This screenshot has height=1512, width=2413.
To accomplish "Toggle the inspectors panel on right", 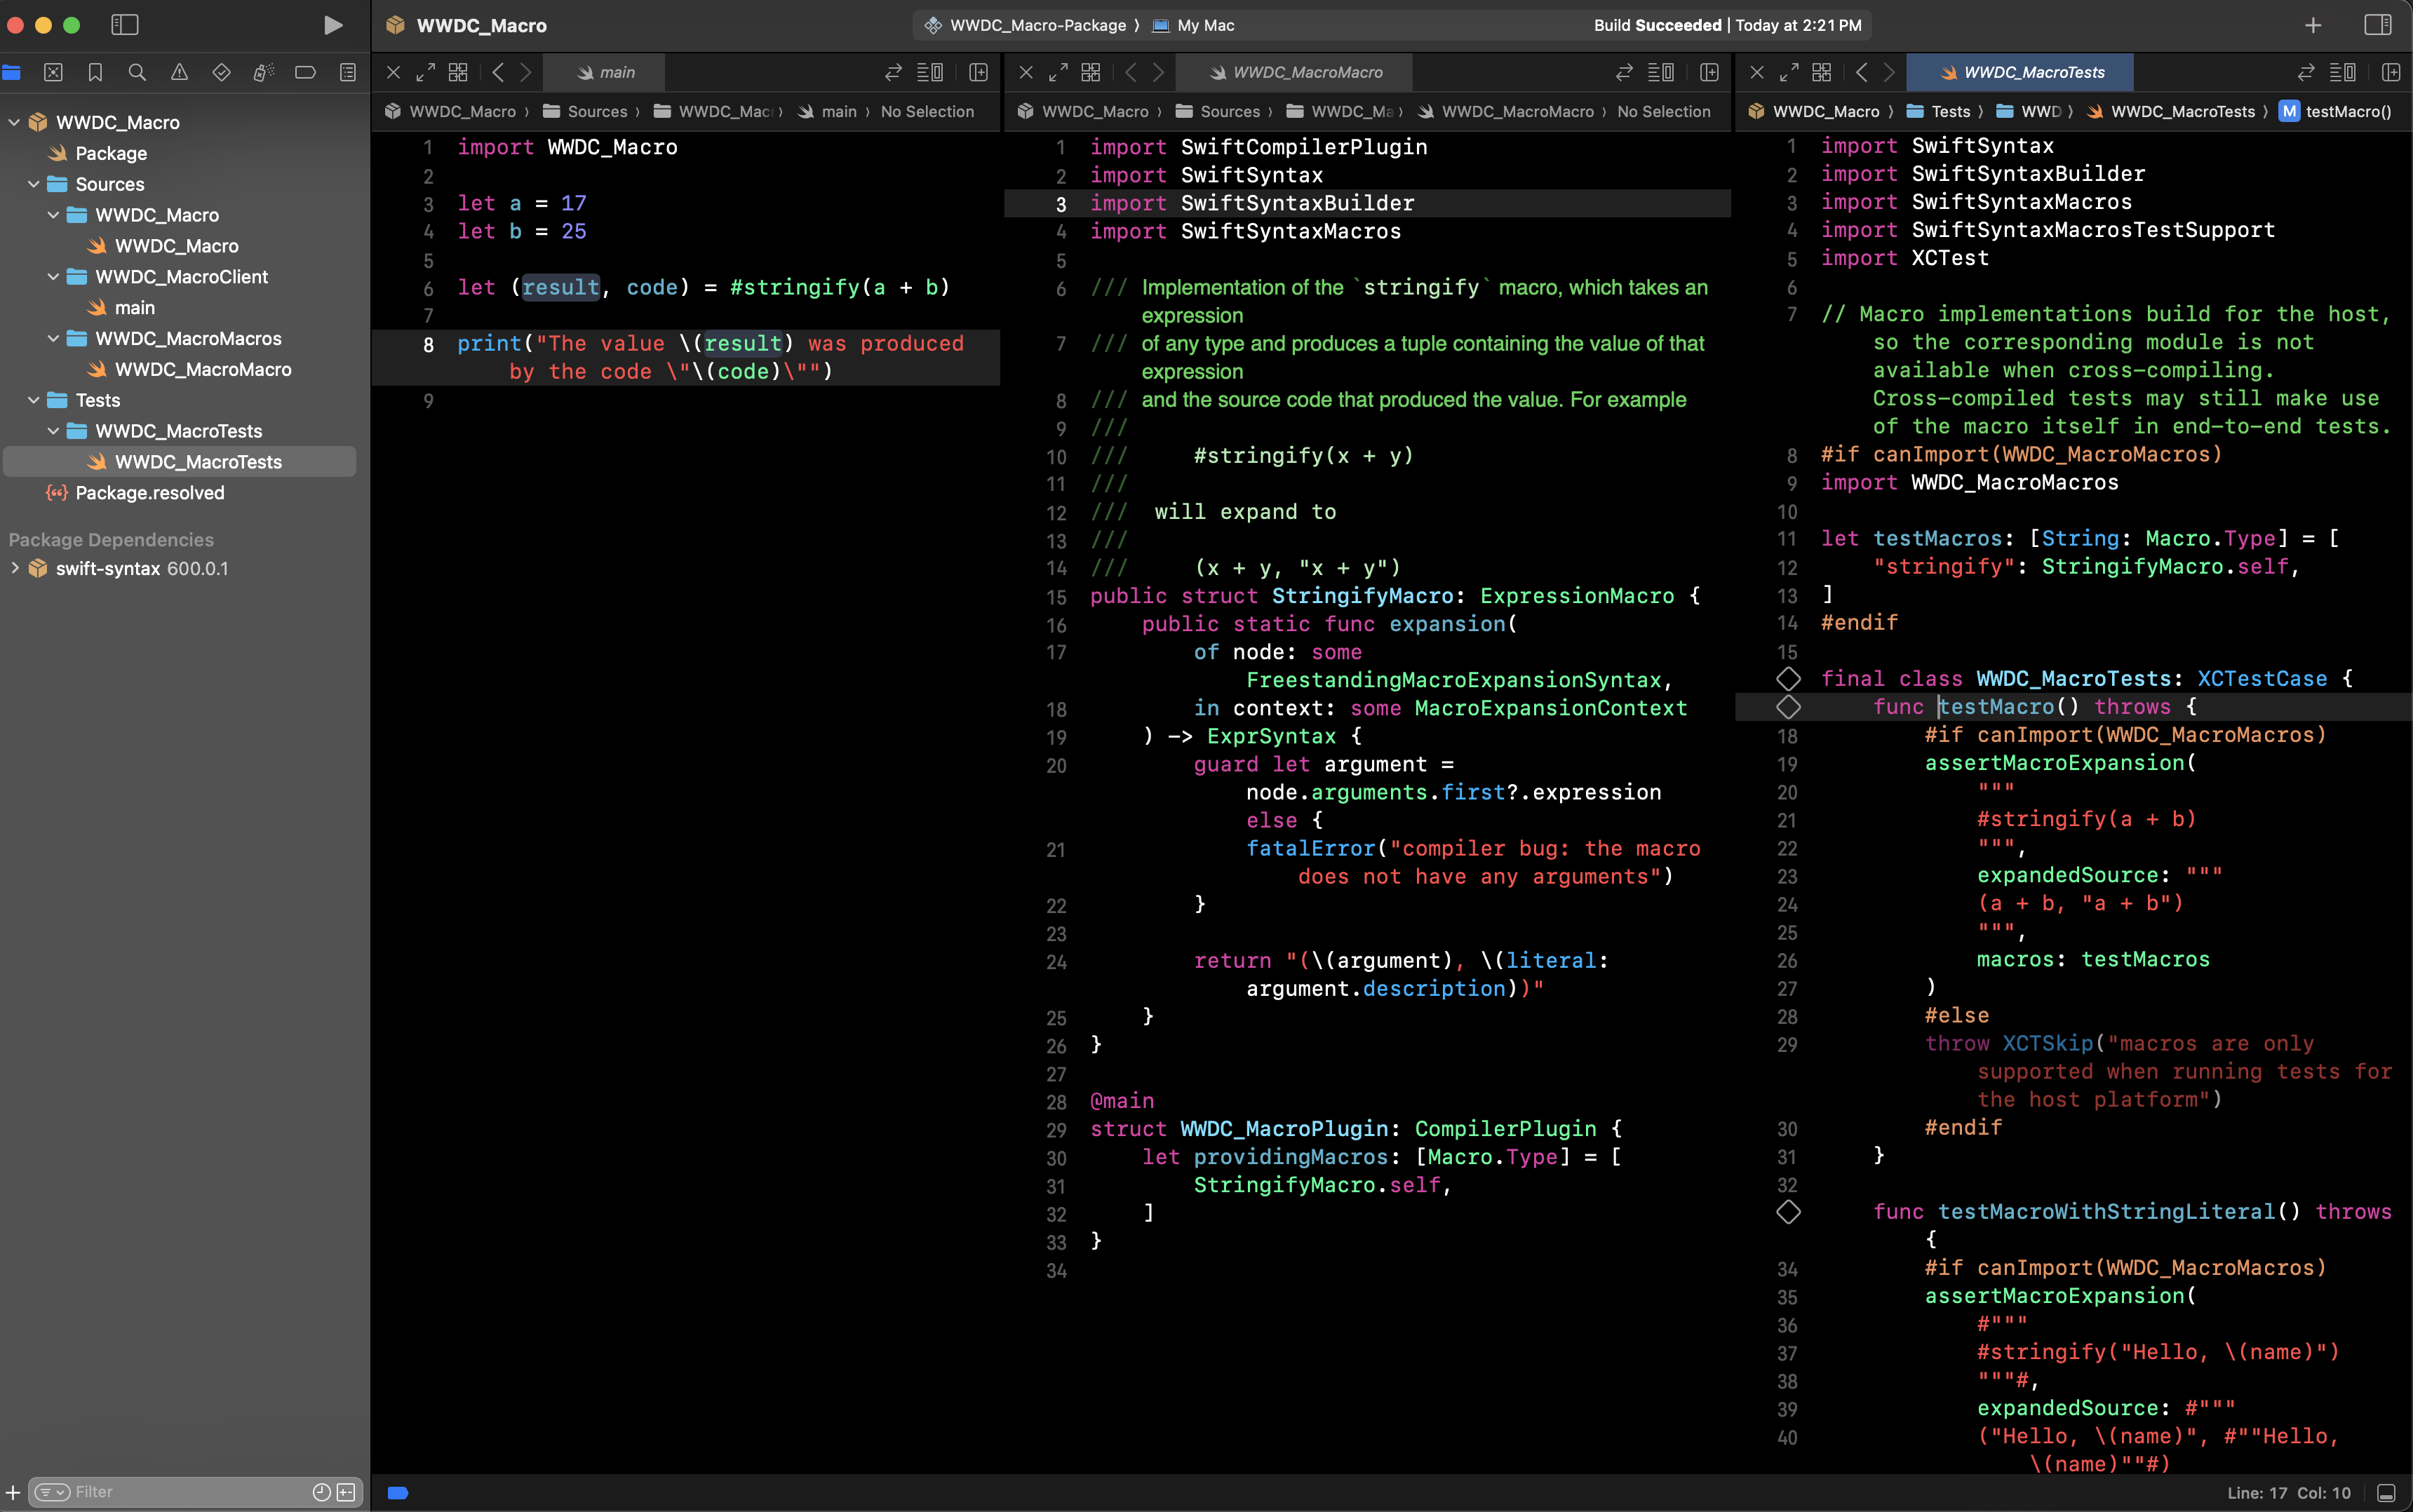I will 2377,25.
